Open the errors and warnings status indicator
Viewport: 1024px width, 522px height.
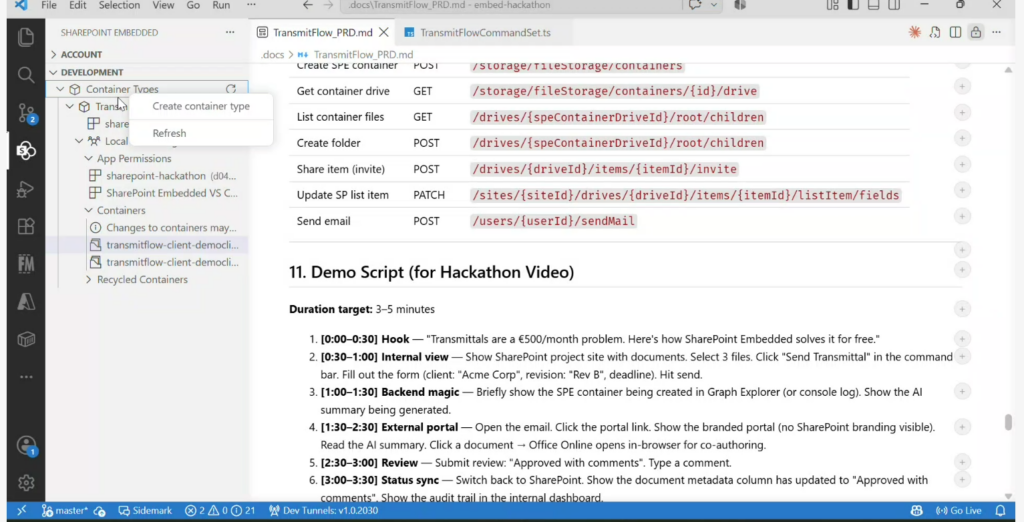220,510
